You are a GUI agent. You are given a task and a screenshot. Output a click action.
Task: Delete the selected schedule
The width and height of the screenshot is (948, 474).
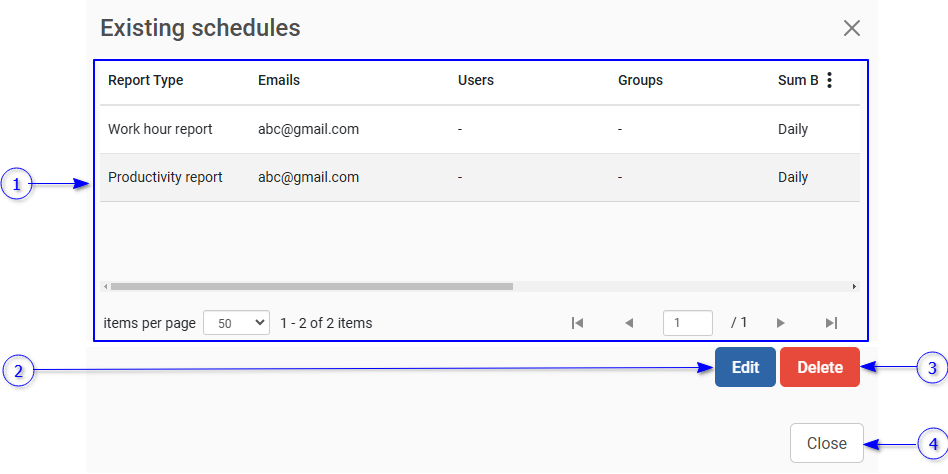pyautogui.click(x=820, y=367)
